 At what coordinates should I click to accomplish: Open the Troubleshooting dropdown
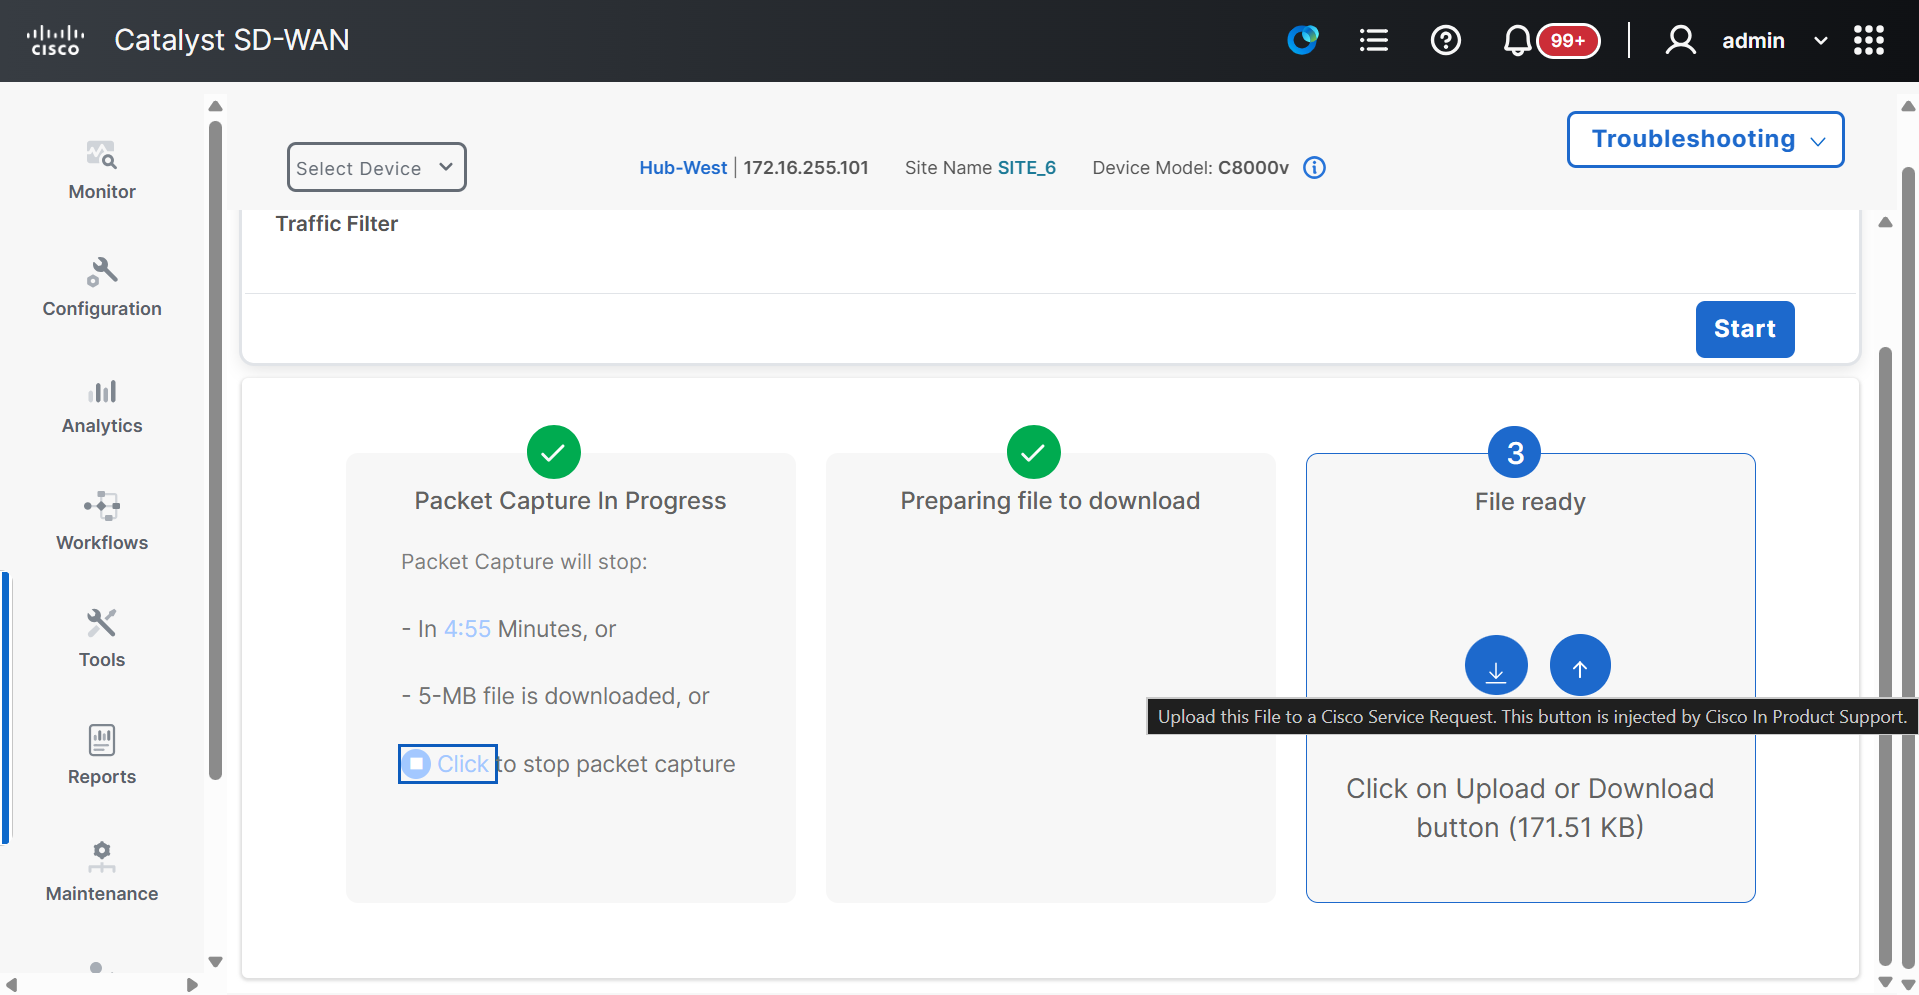1704,139
